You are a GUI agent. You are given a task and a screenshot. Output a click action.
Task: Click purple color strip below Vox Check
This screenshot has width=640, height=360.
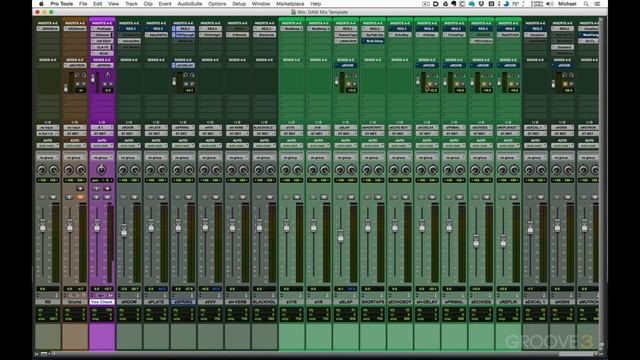(102, 337)
